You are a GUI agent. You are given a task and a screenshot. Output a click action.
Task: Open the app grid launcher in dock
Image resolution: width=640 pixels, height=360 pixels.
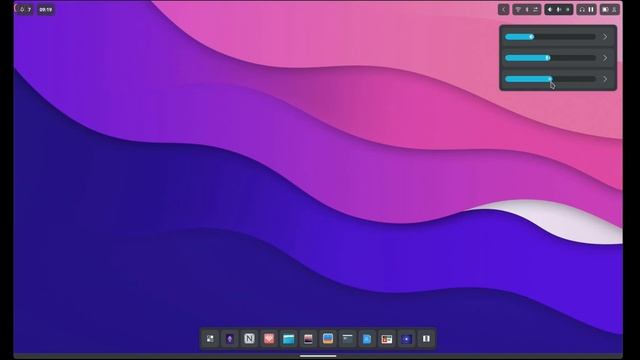click(210, 338)
